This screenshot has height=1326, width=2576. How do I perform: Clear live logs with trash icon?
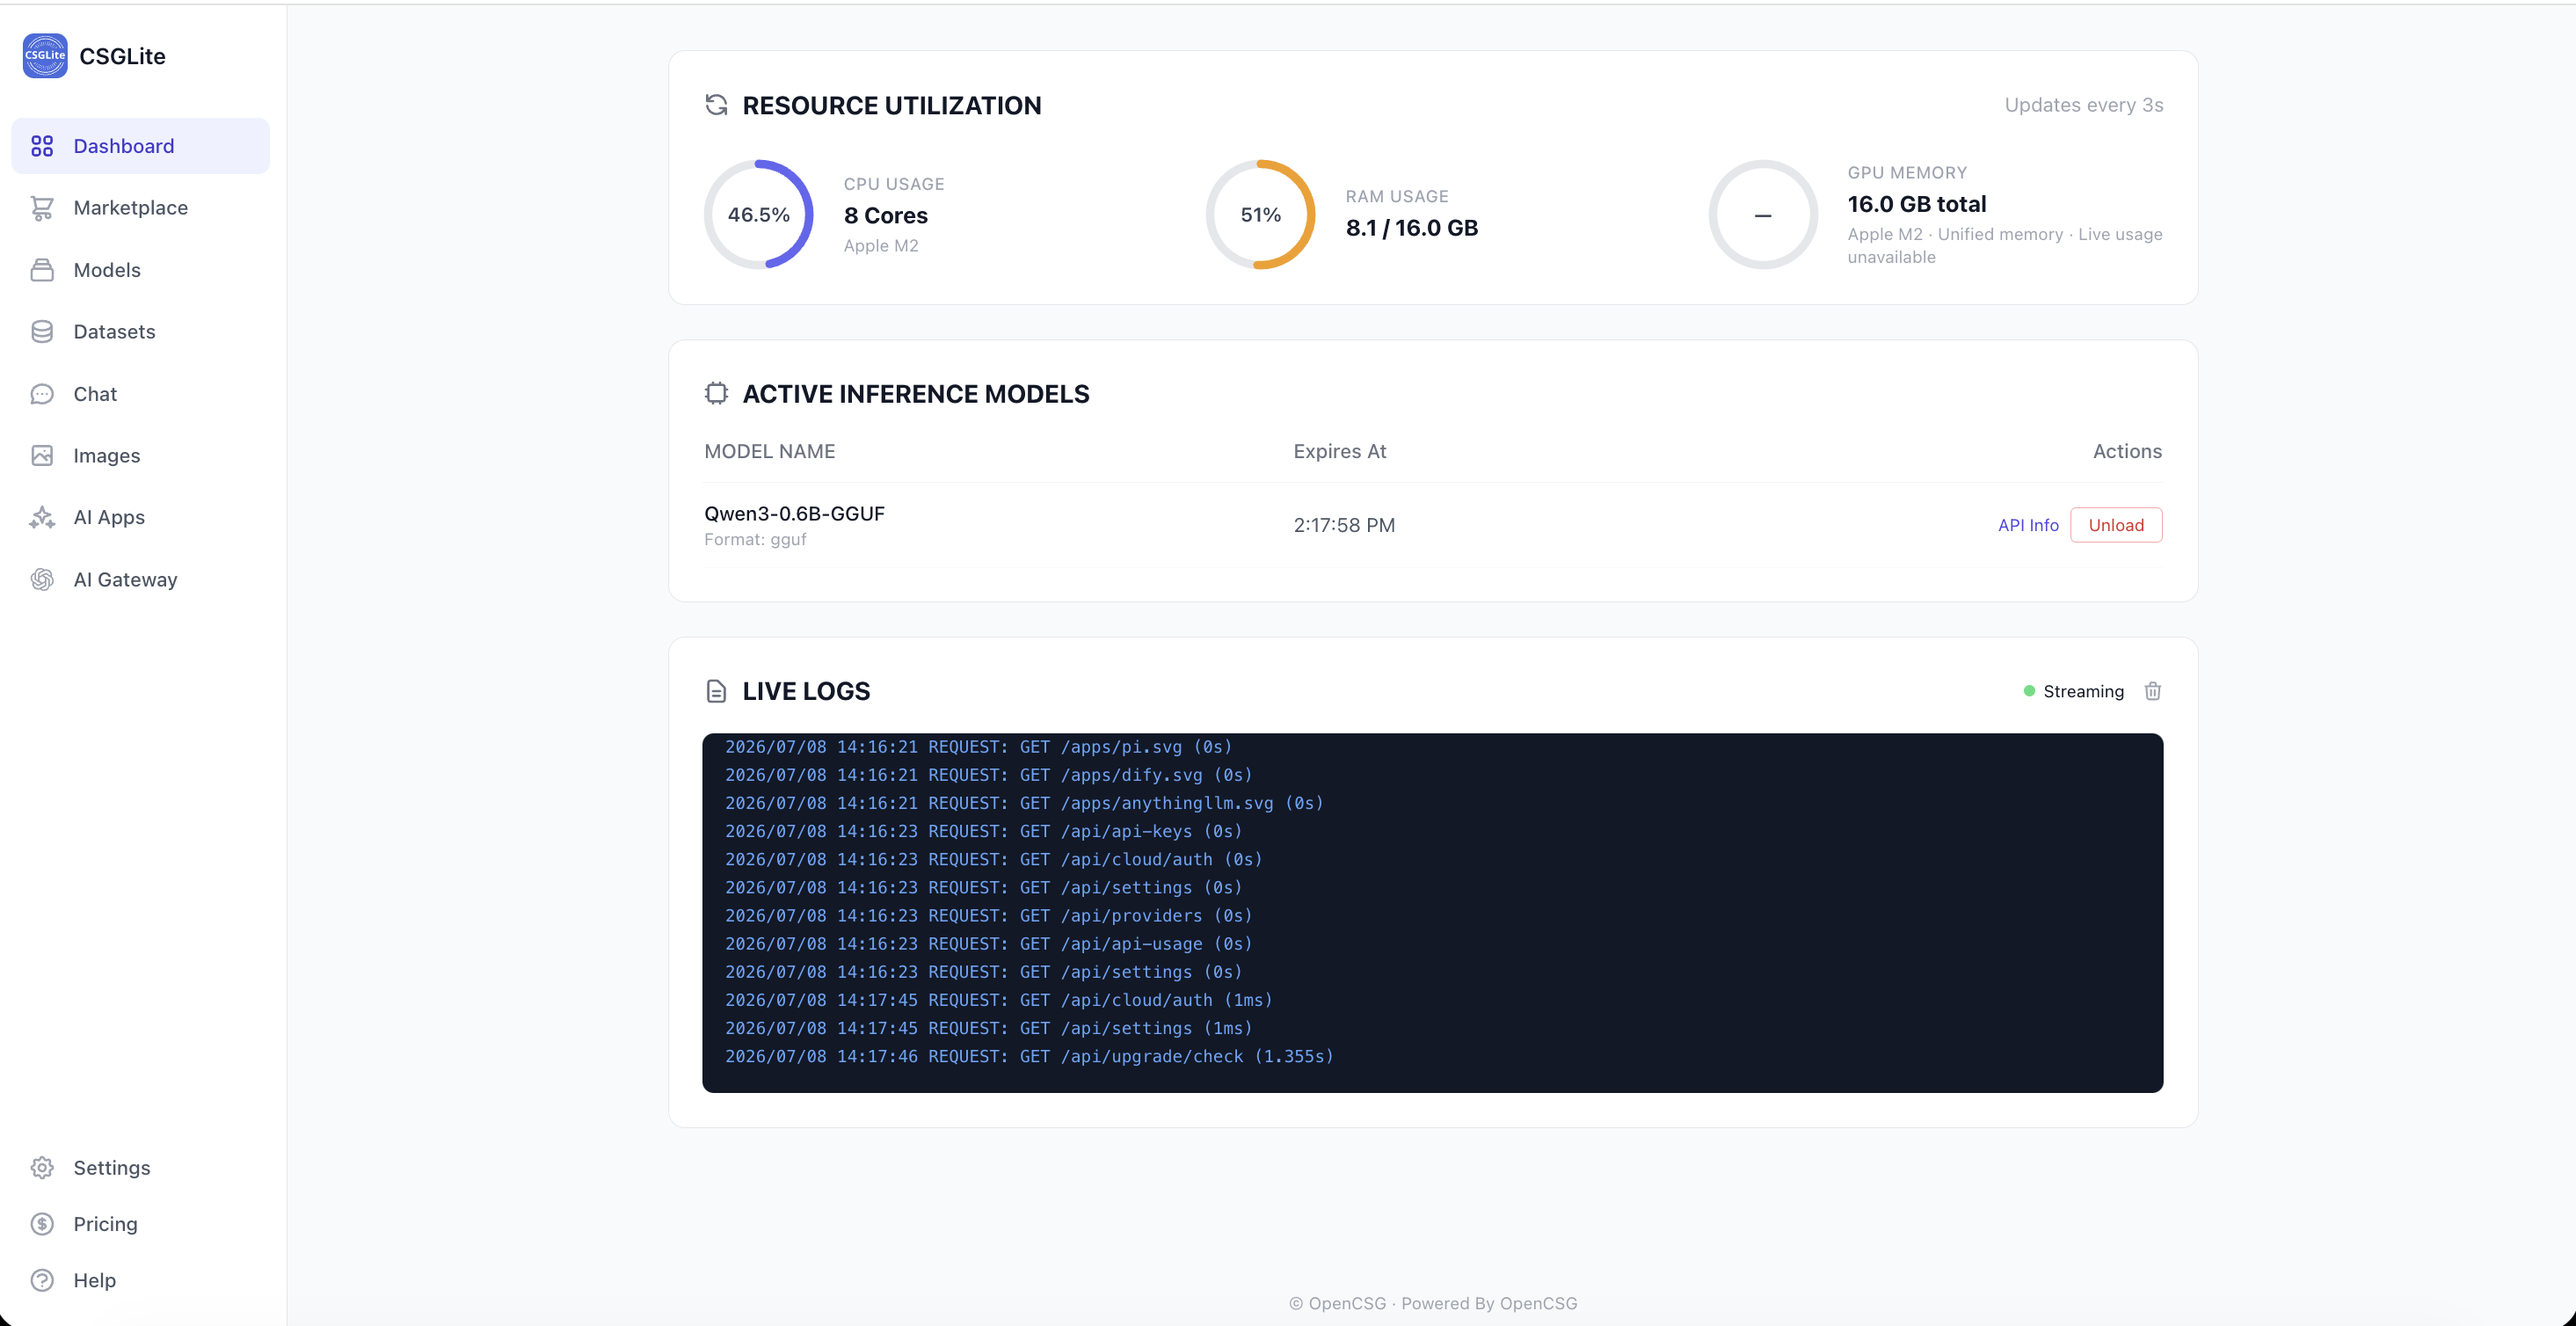pos(2153,691)
